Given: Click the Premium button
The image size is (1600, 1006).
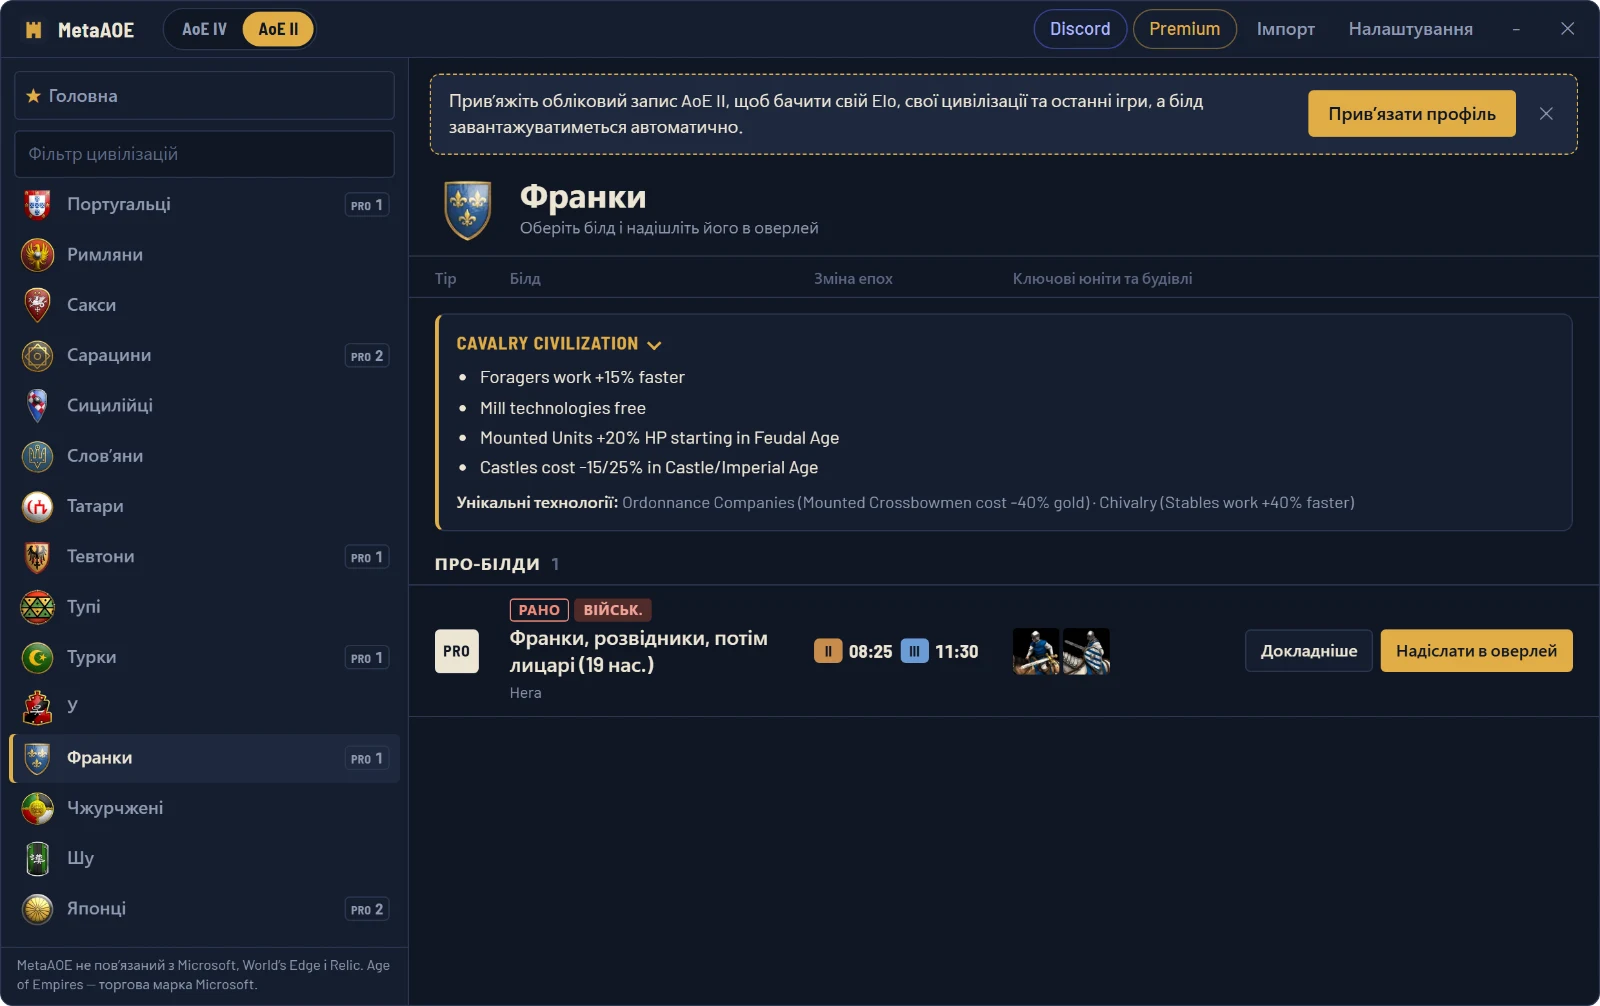Looking at the screenshot, I should coord(1184,29).
